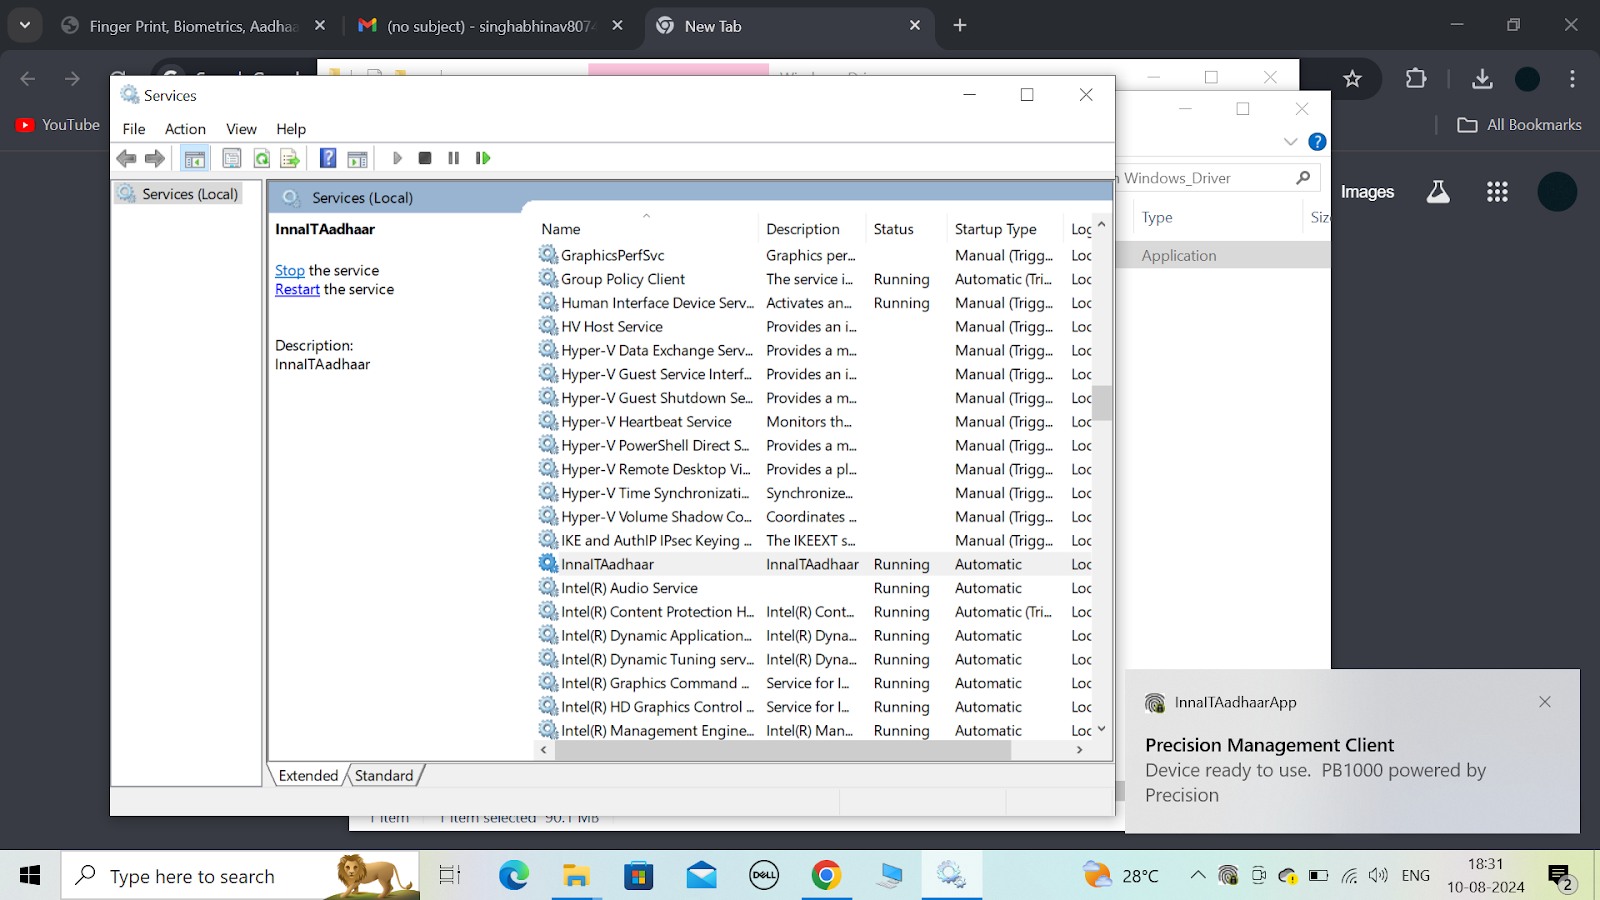Viewport: 1600px width, 900px height.
Task: Switch to the Standard tab
Action: coord(384,775)
